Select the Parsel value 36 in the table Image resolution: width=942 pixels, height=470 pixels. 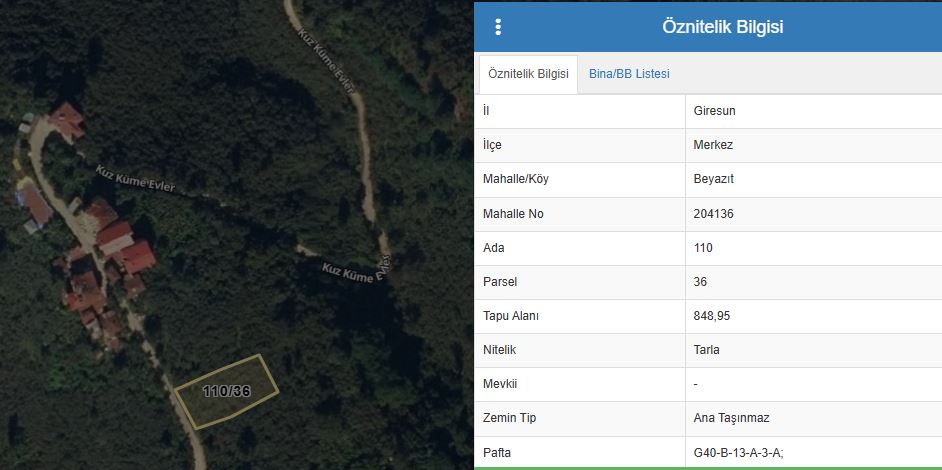700,282
